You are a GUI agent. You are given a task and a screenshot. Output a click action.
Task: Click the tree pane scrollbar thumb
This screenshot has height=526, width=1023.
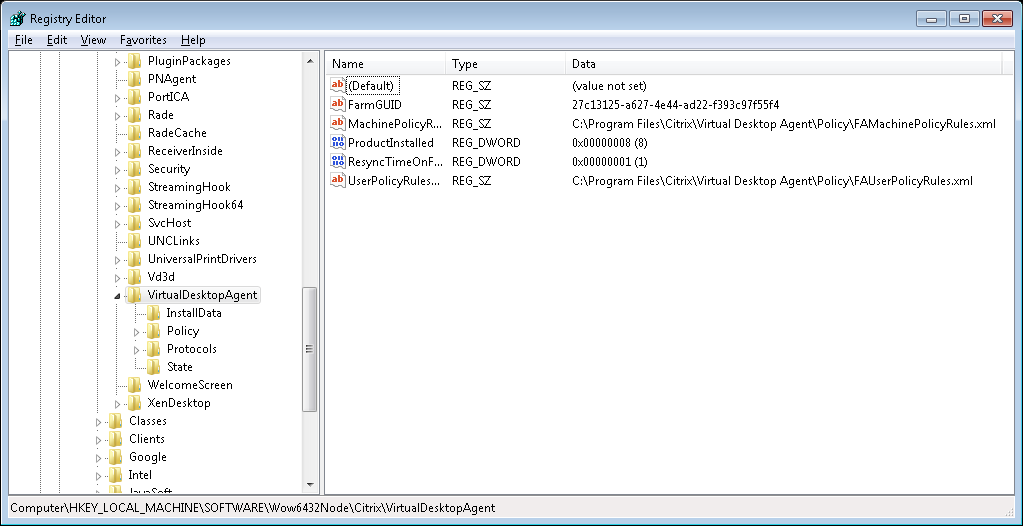(310, 349)
